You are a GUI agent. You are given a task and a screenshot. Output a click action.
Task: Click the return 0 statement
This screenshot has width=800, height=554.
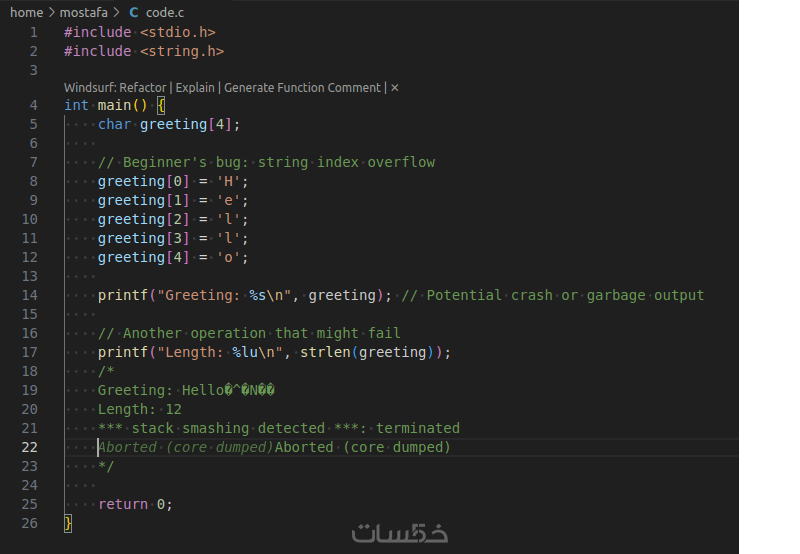click(x=135, y=504)
